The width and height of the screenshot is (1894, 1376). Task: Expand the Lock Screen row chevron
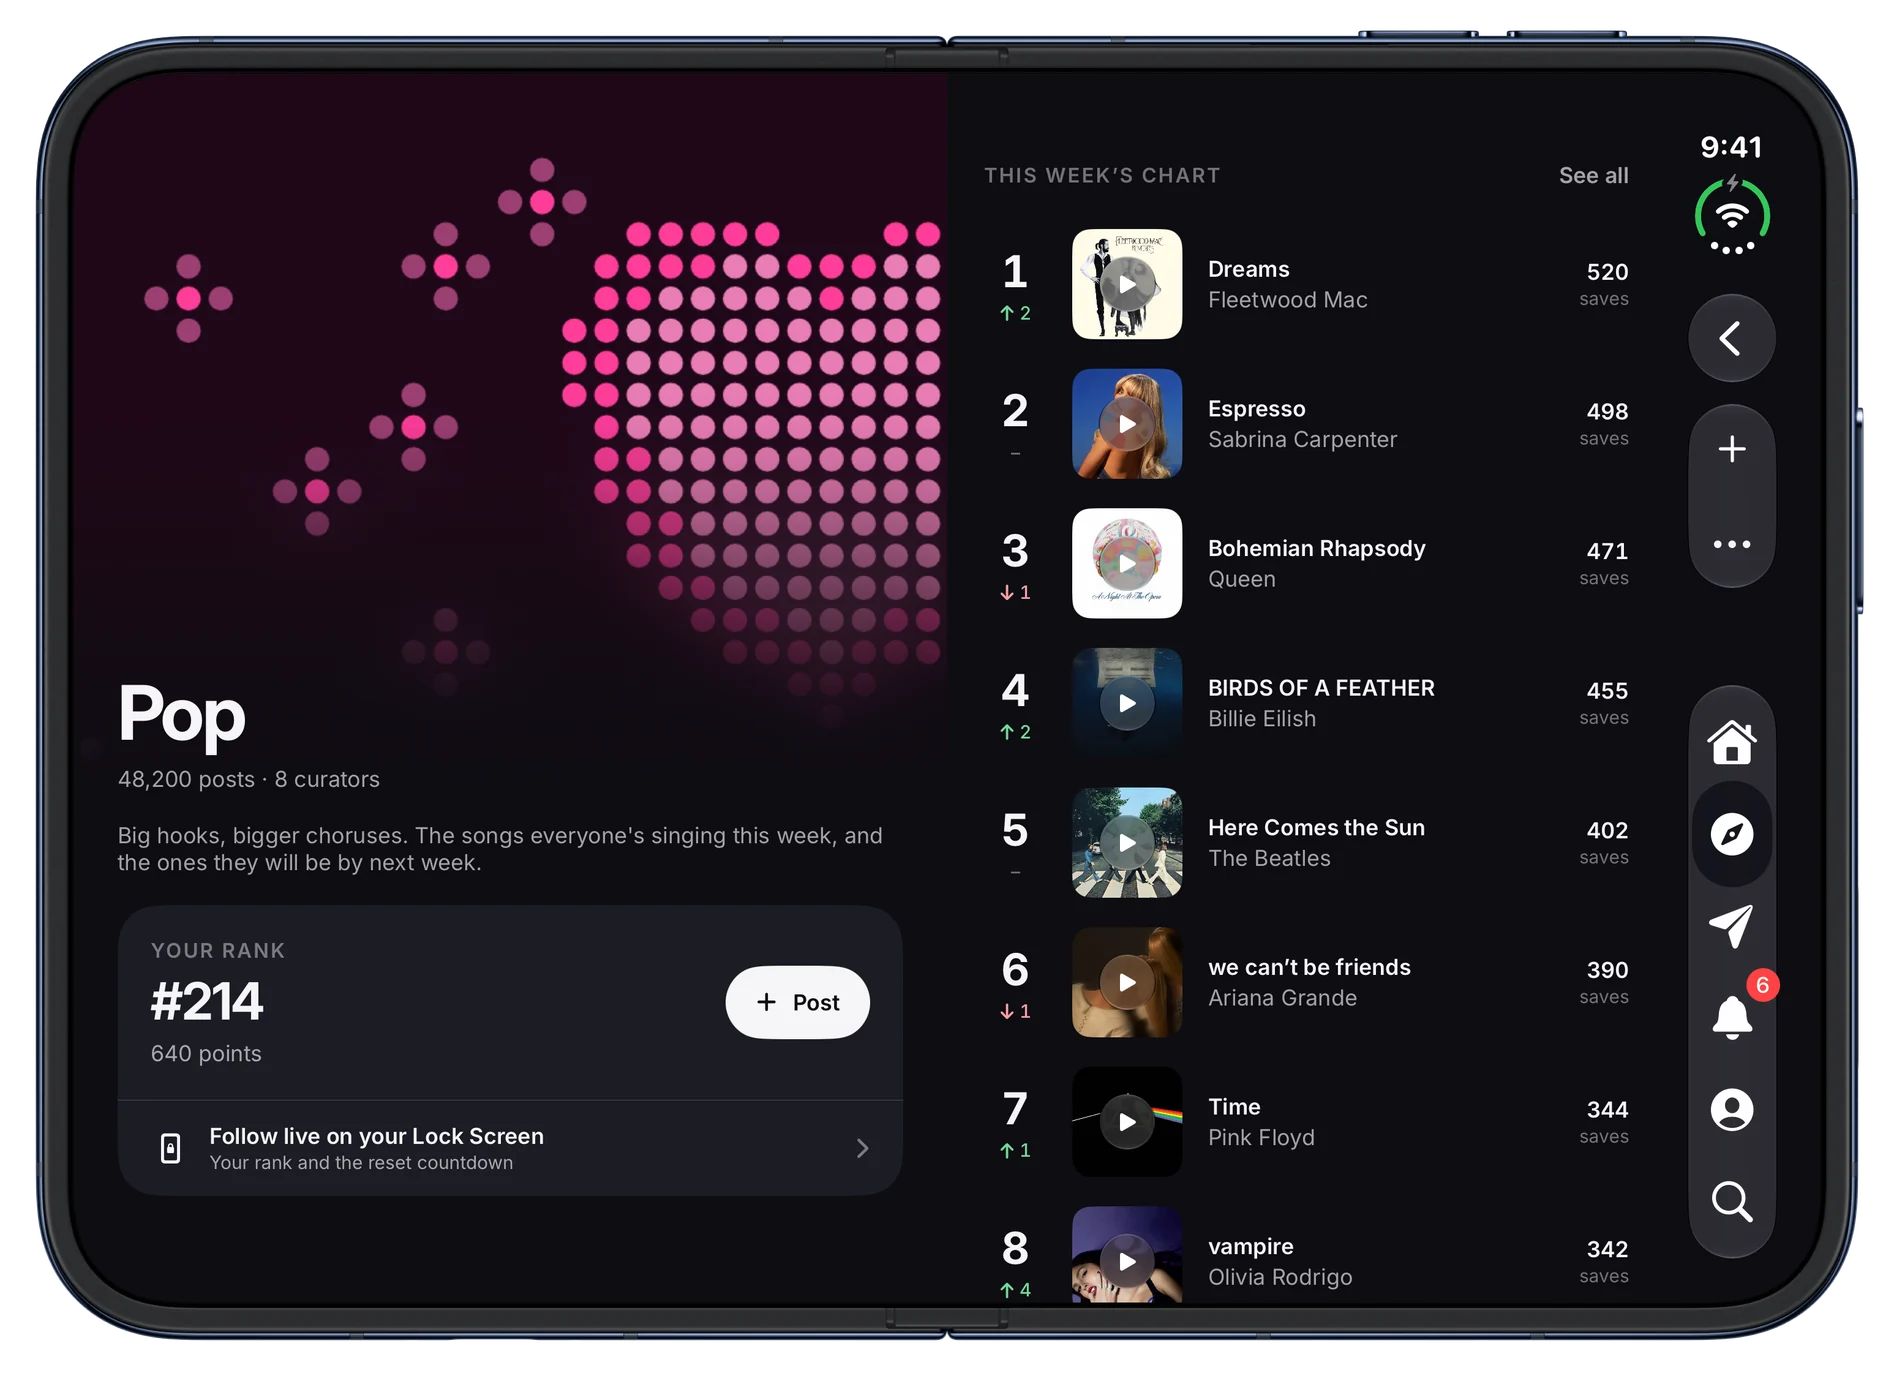pos(862,1148)
